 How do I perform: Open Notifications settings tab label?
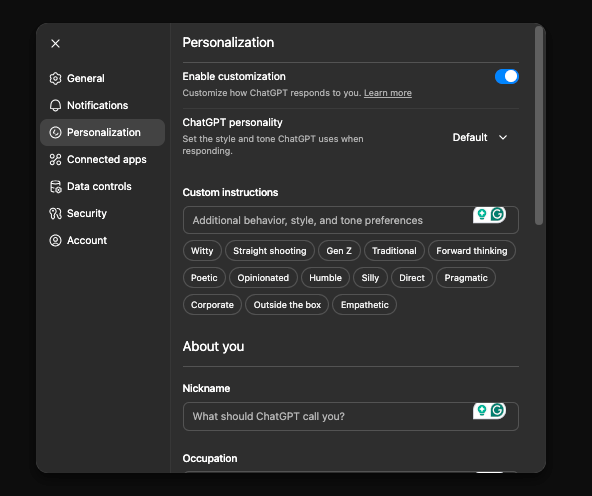(x=97, y=105)
